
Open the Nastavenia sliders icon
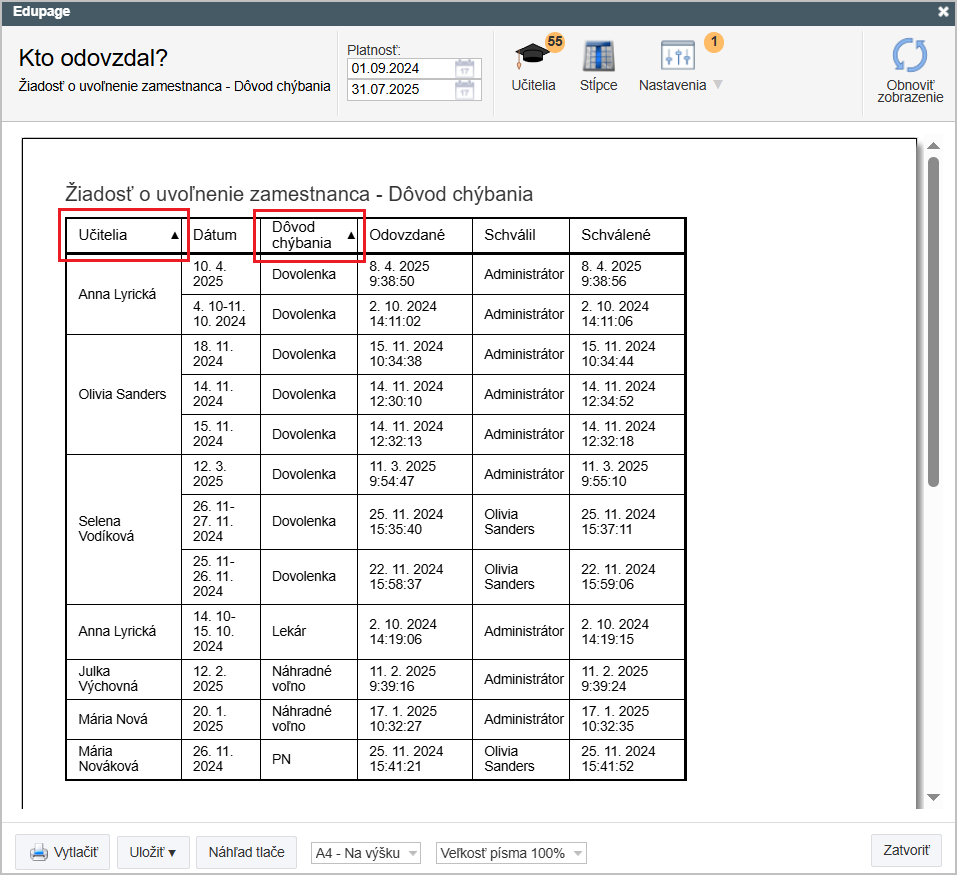pyautogui.click(x=677, y=57)
